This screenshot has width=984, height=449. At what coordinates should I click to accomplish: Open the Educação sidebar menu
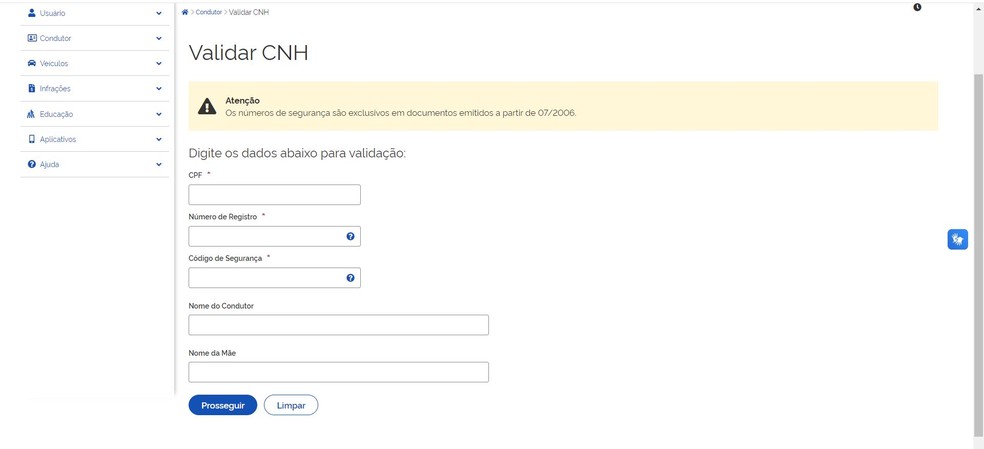coord(95,114)
